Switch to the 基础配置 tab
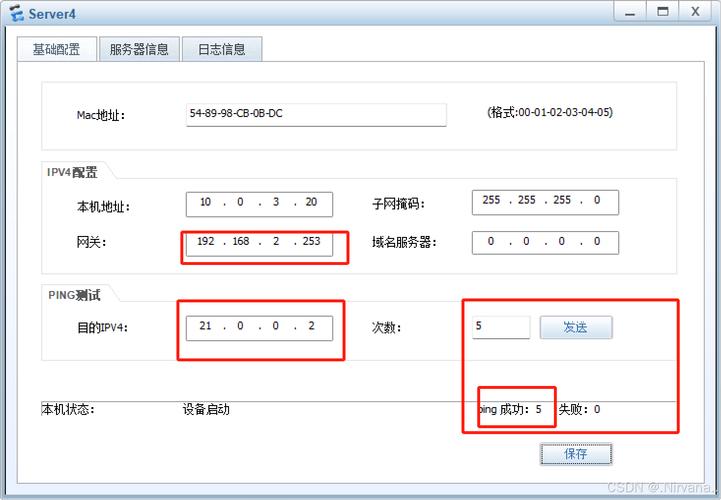721x500 pixels. pos(57,49)
